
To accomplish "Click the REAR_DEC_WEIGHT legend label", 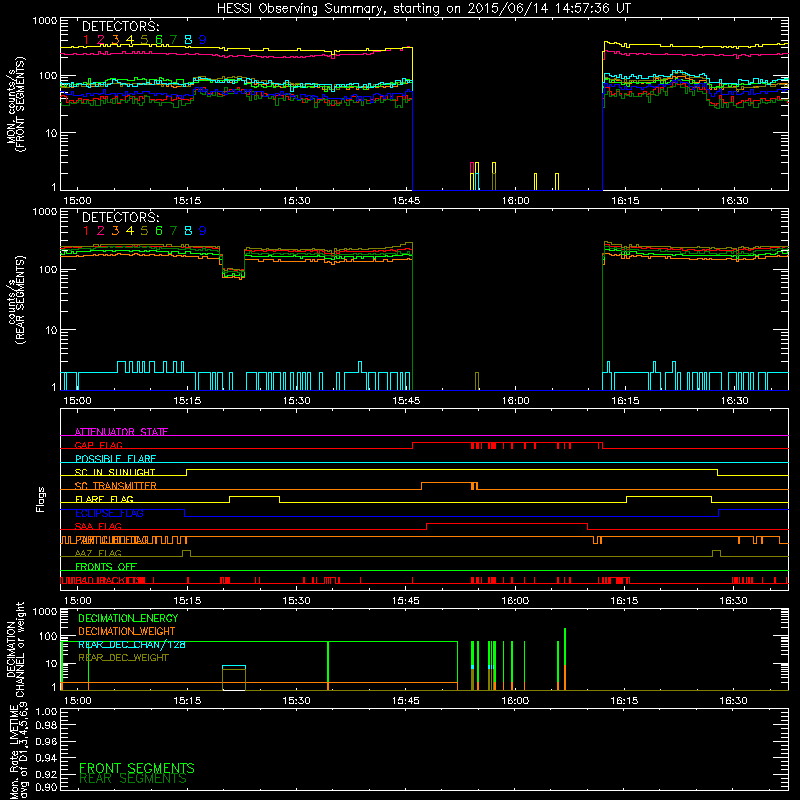I will (123, 658).
